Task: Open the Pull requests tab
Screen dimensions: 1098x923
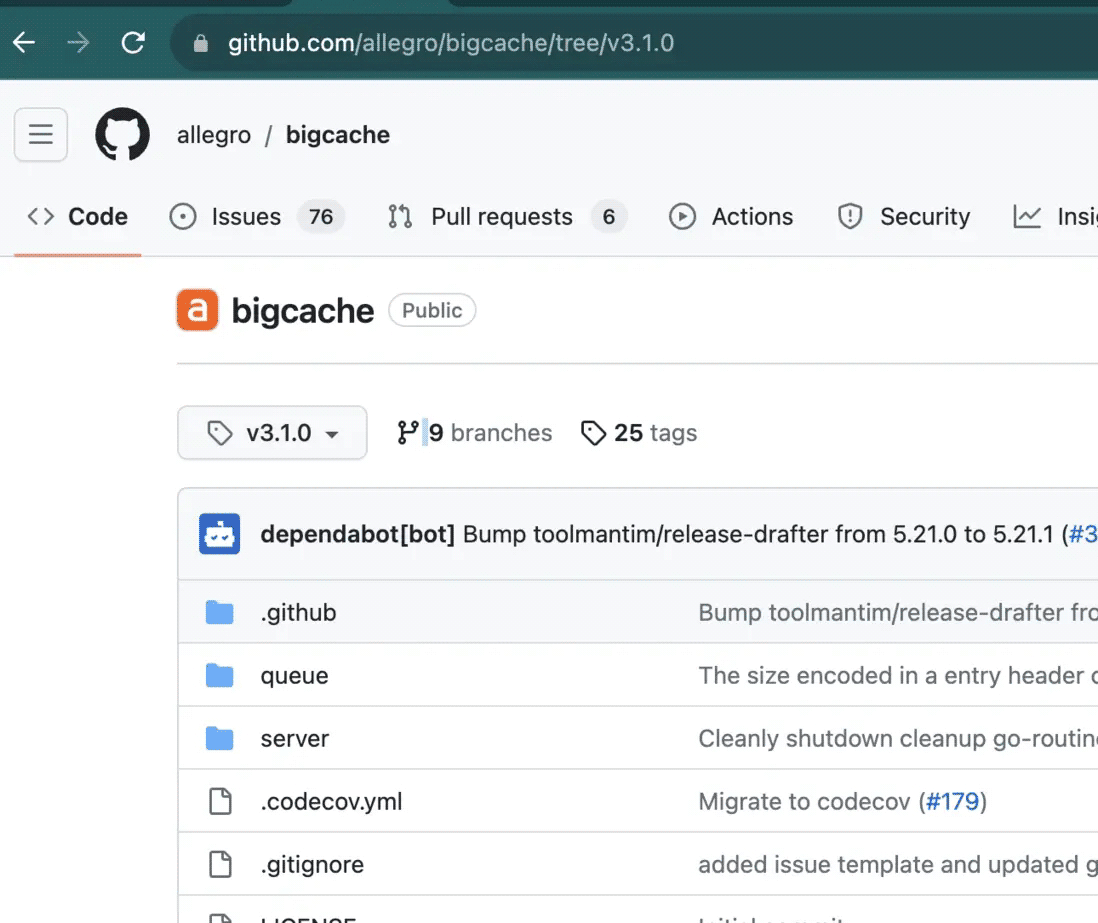Action: click(x=507, y=216)
